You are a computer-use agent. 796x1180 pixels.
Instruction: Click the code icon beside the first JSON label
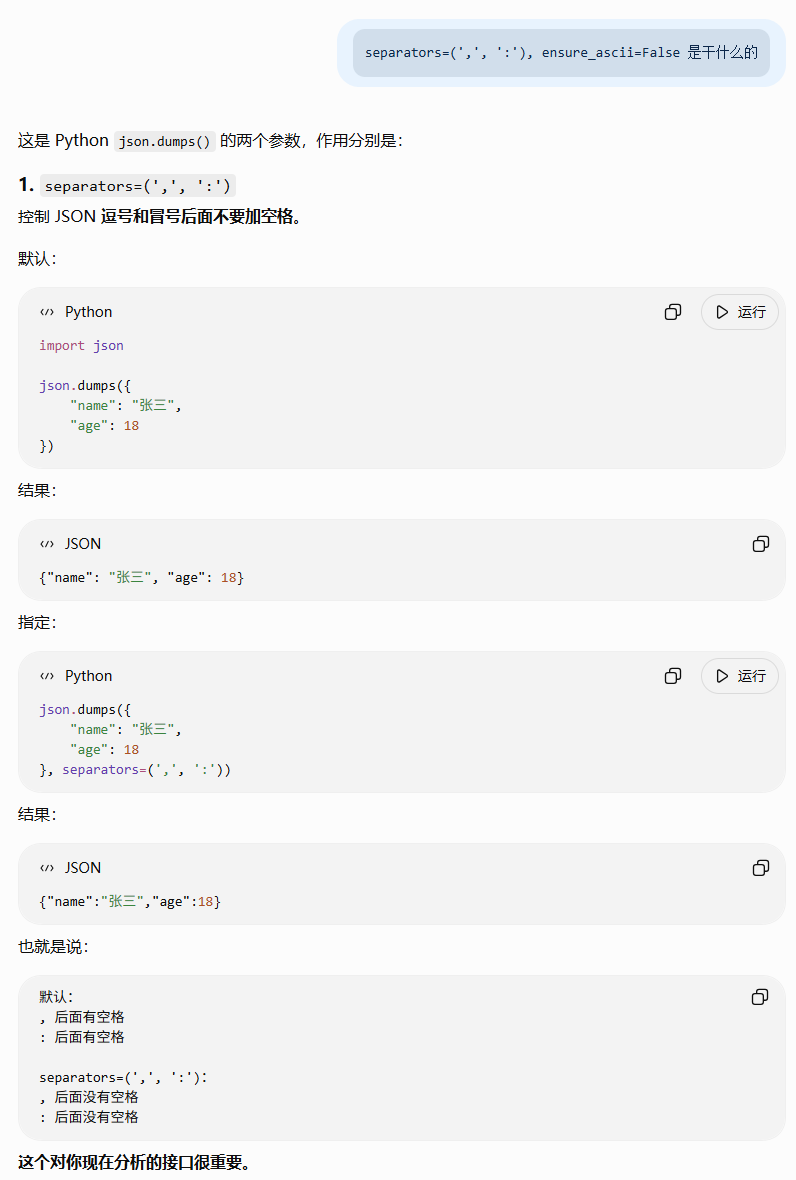(47, 543)
